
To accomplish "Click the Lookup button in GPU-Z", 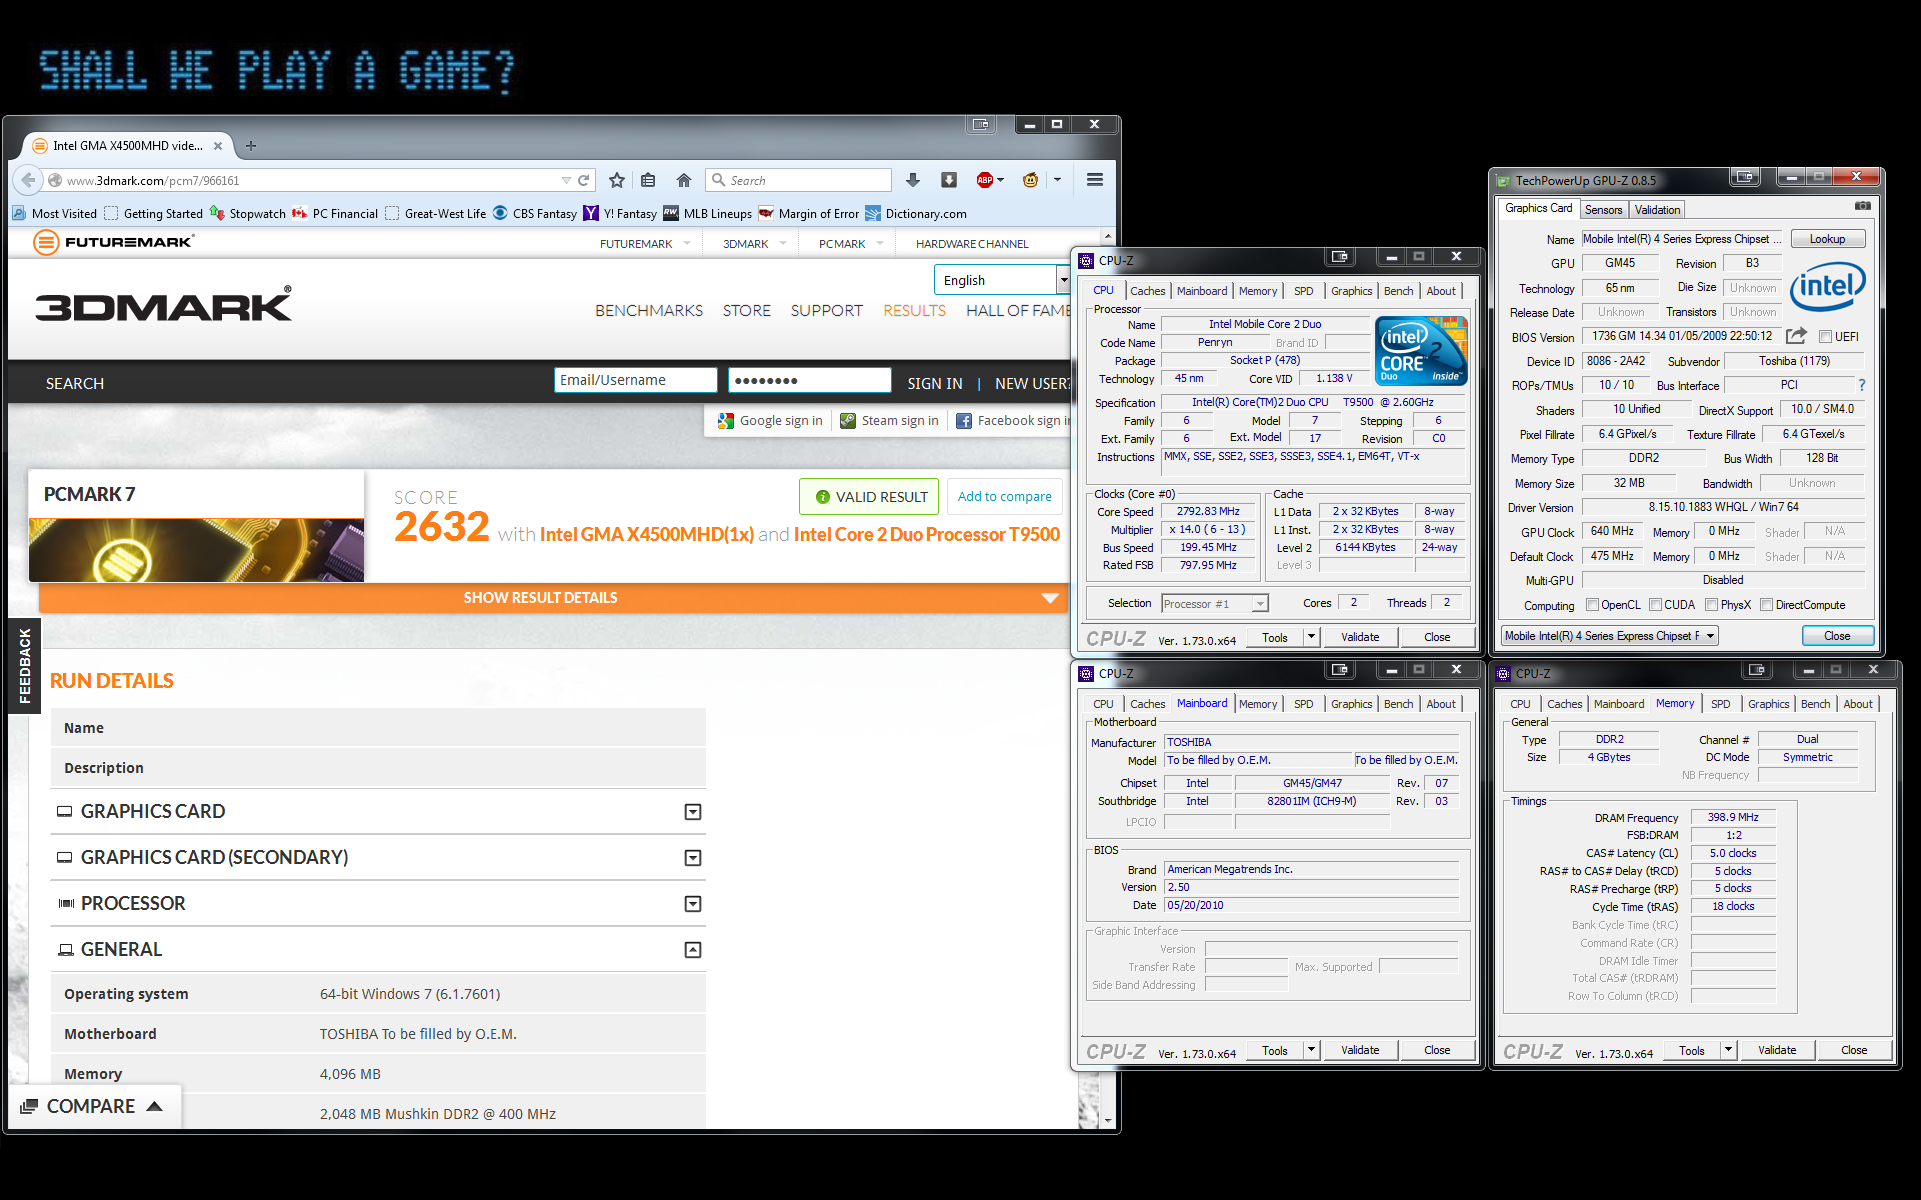I will pyautogui.click(x=1827, y=239).
